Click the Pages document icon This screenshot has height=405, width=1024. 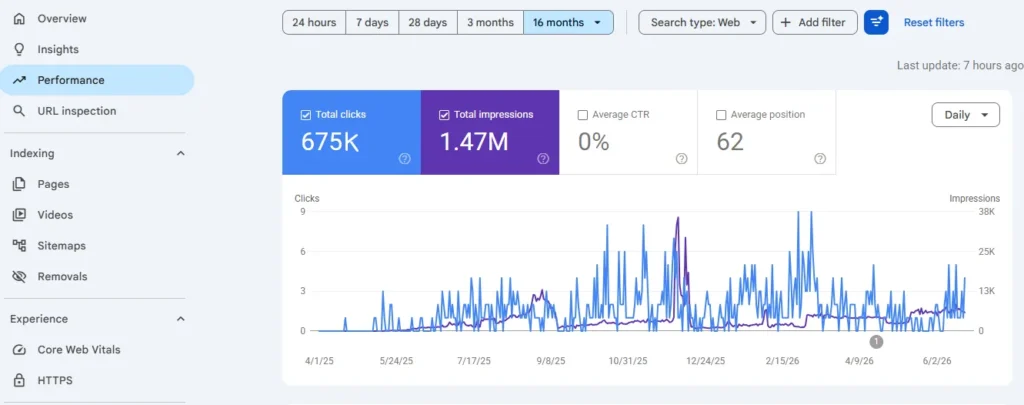(x=19, y=184)
